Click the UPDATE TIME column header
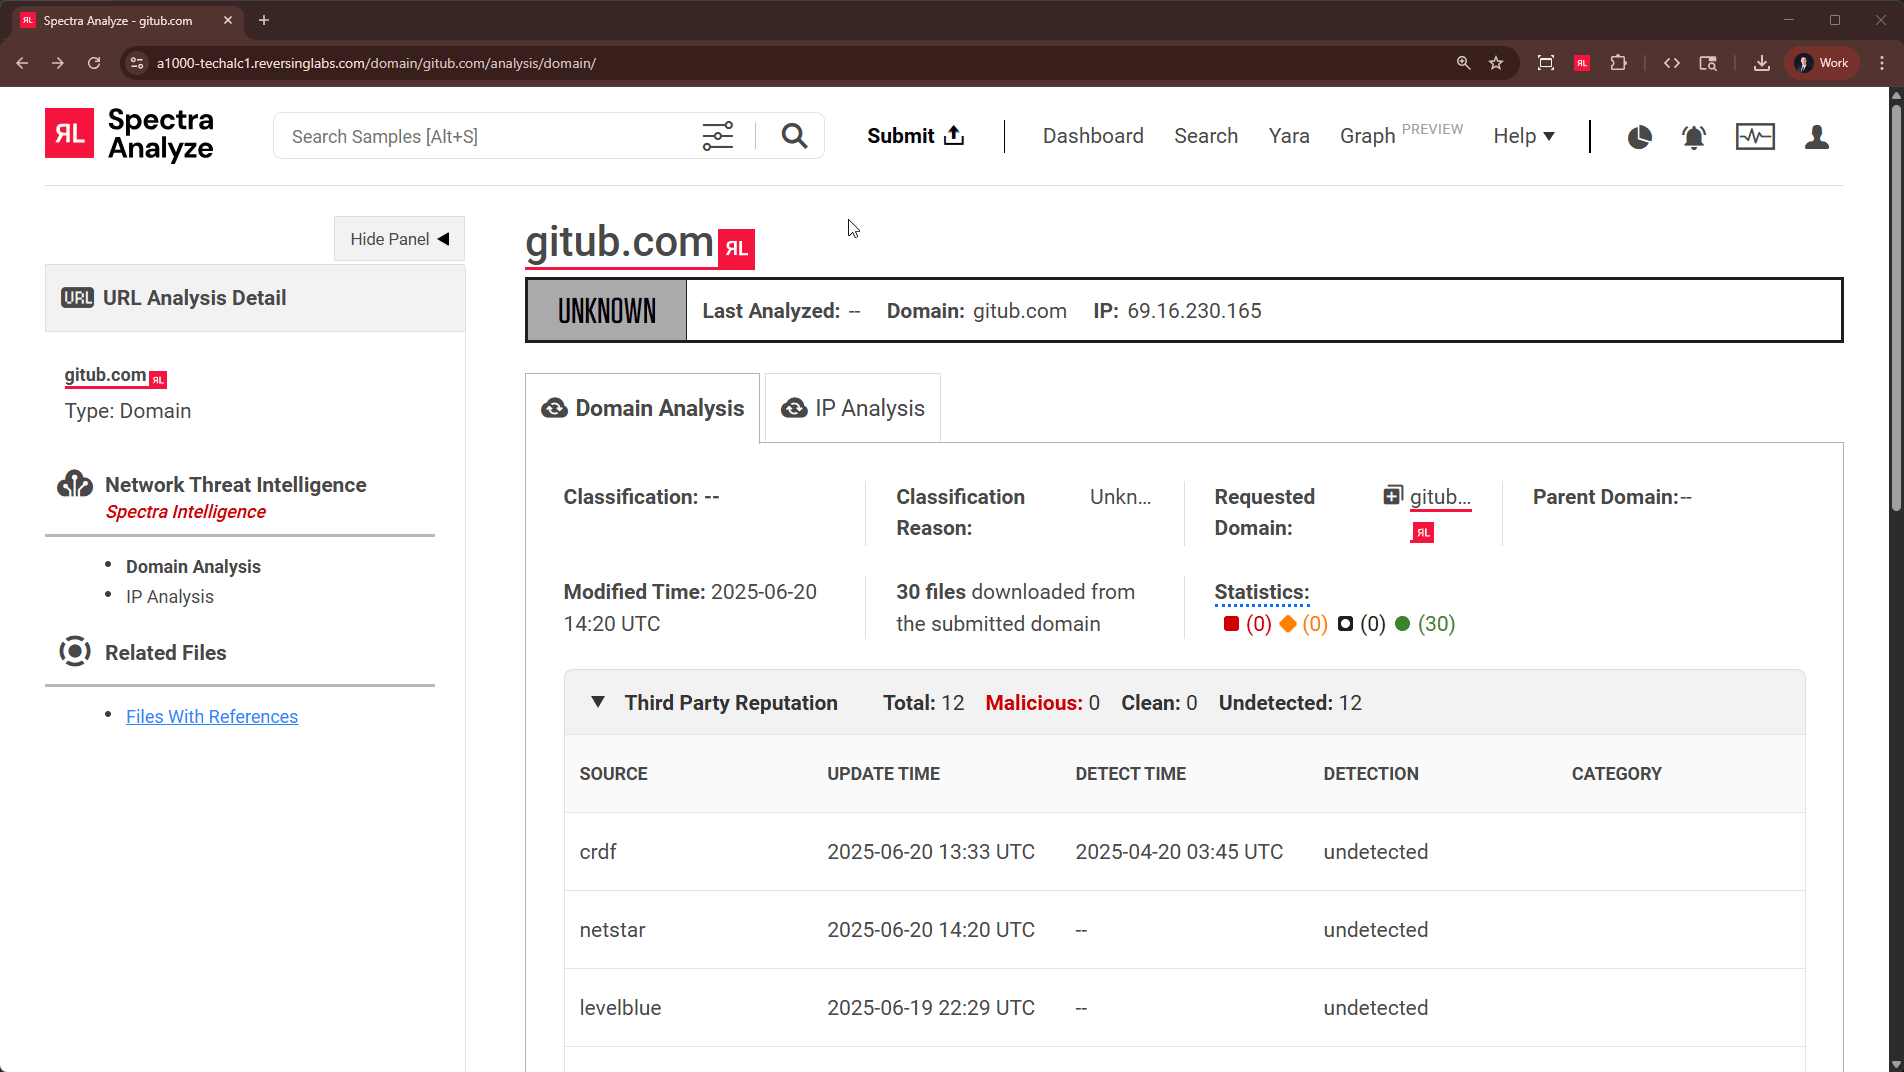This screenshot has height=1072, width=1904. (883, 774)
